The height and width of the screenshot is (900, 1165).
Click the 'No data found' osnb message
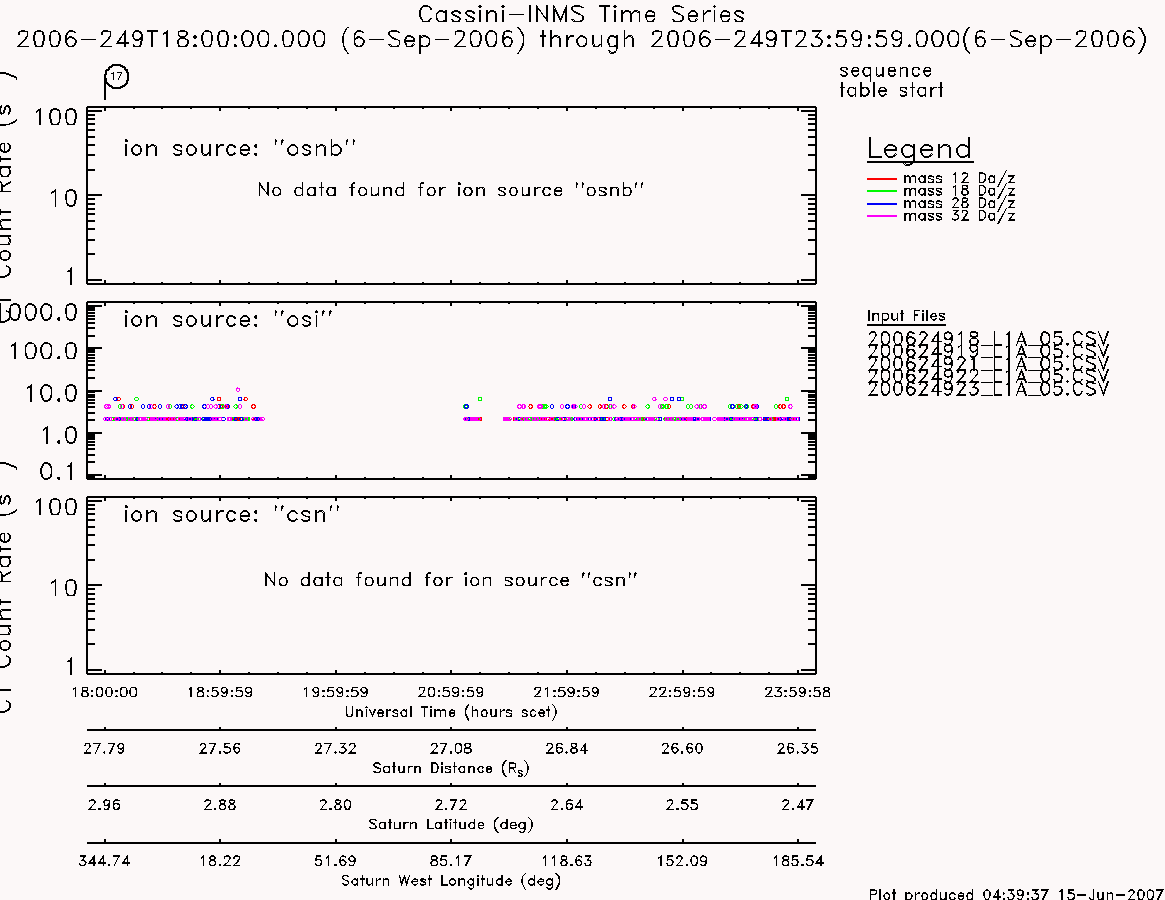[450, 190]
